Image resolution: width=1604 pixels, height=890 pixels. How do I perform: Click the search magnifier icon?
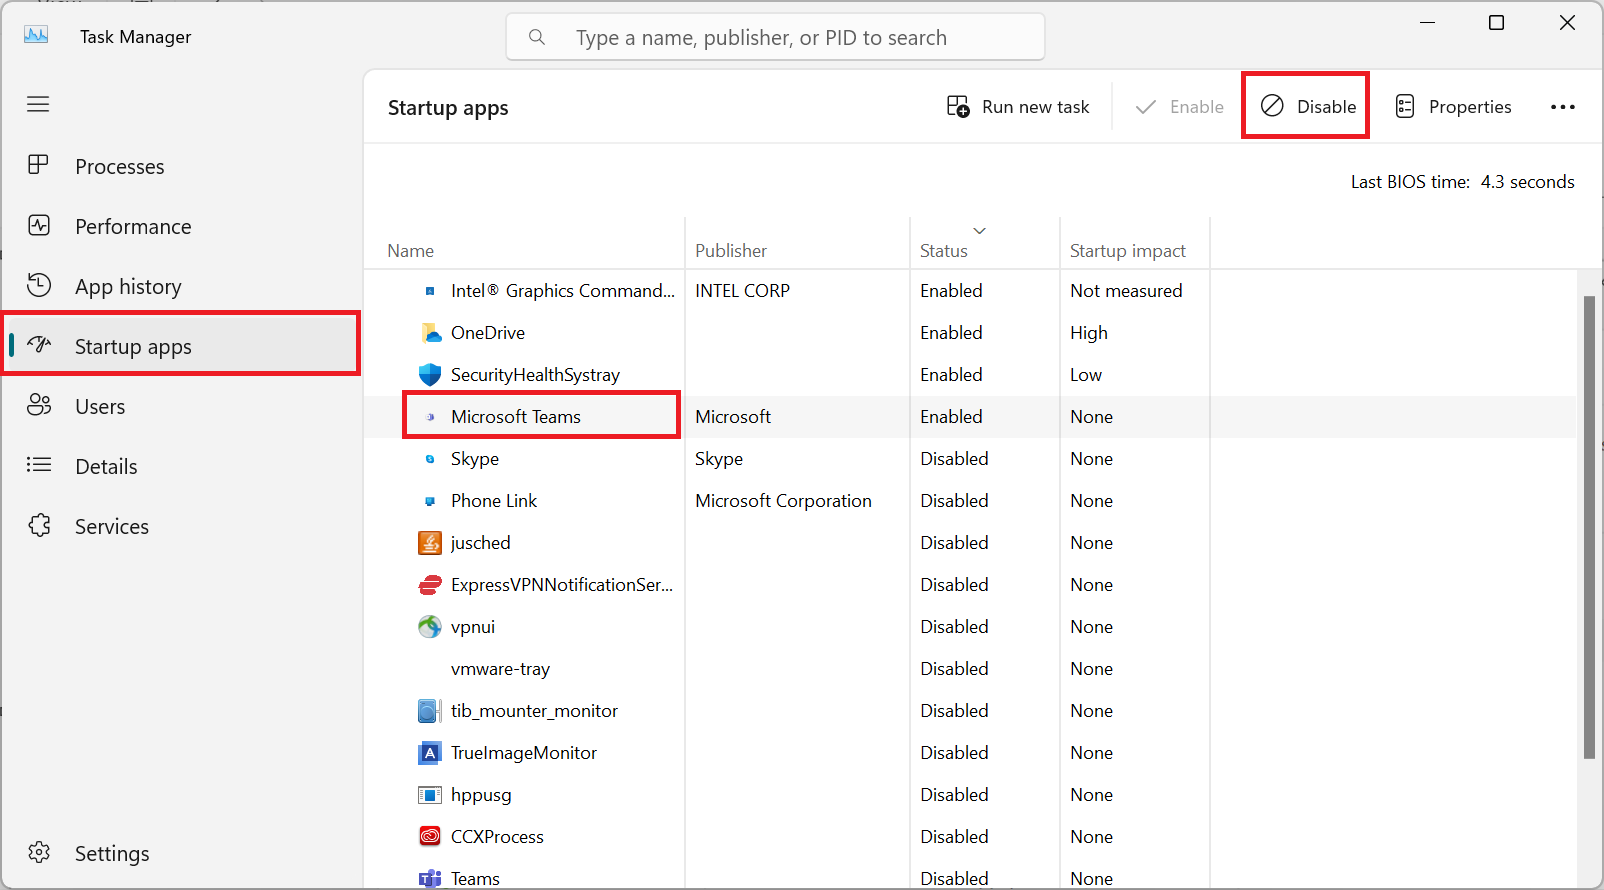click(x=537, y=37)
